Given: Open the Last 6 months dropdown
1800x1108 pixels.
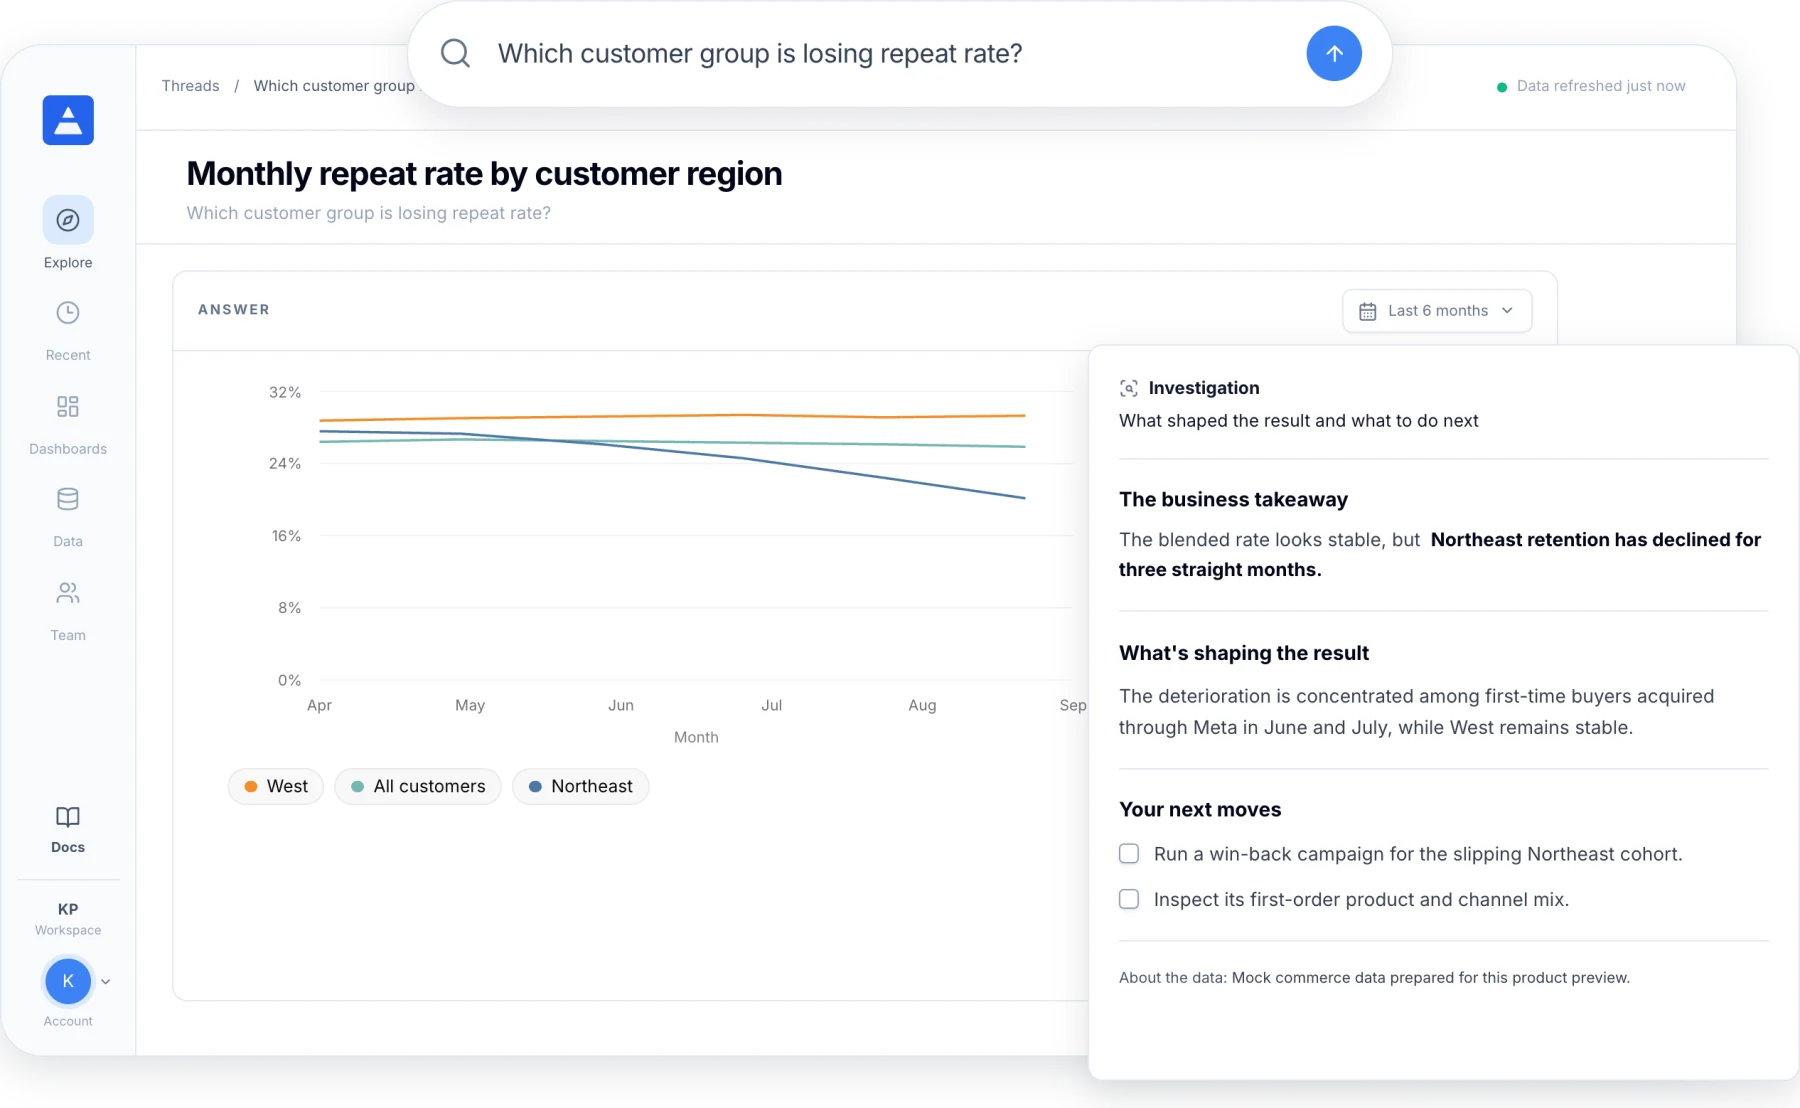Looking at the screenshot, I should coord(1437,311).
